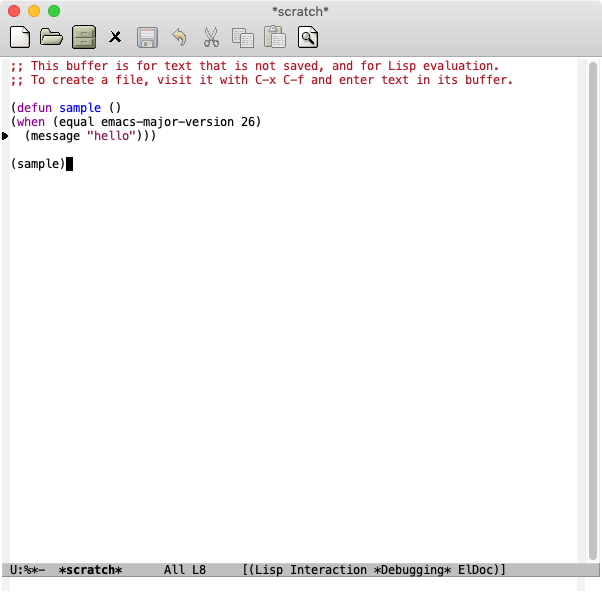The width and height of the screenshot is (602, 593).
Task: Toggle the read-only indicator in the mode line
Action: tap(27, 570)
